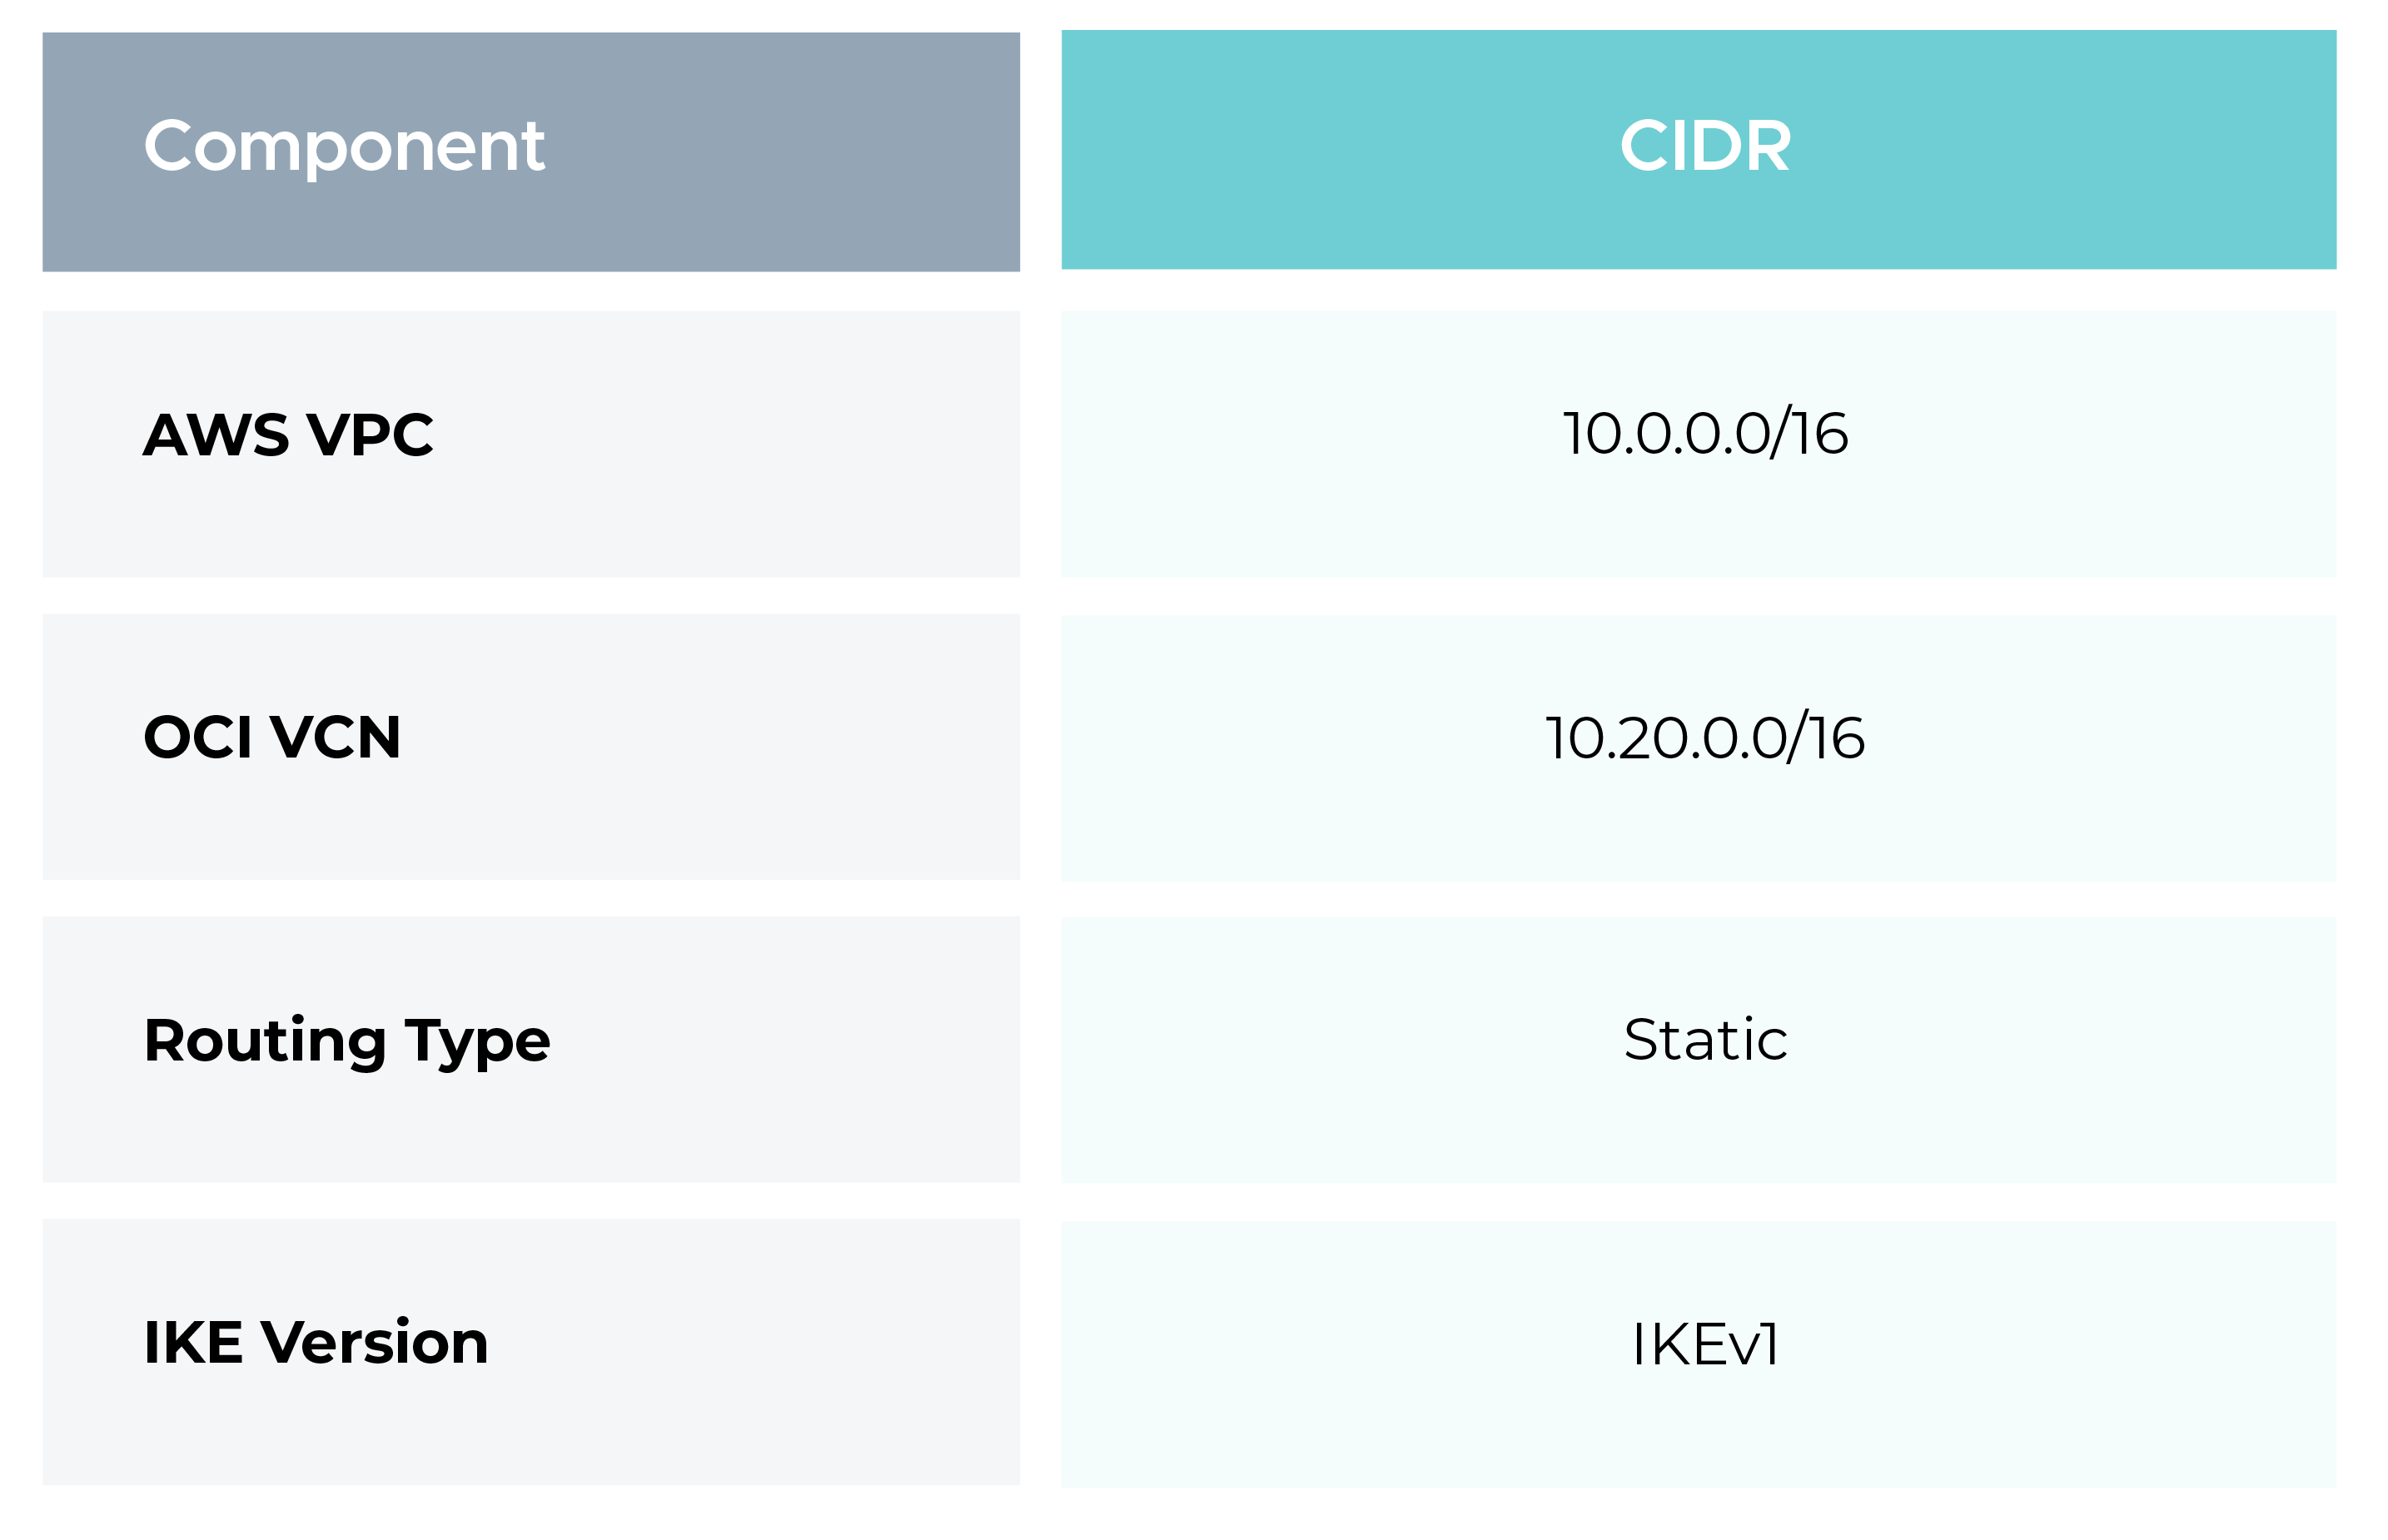Click the CIDR text in teal header
Viewport: 2388px width, 1540px height.
(x=1705, y=146)
